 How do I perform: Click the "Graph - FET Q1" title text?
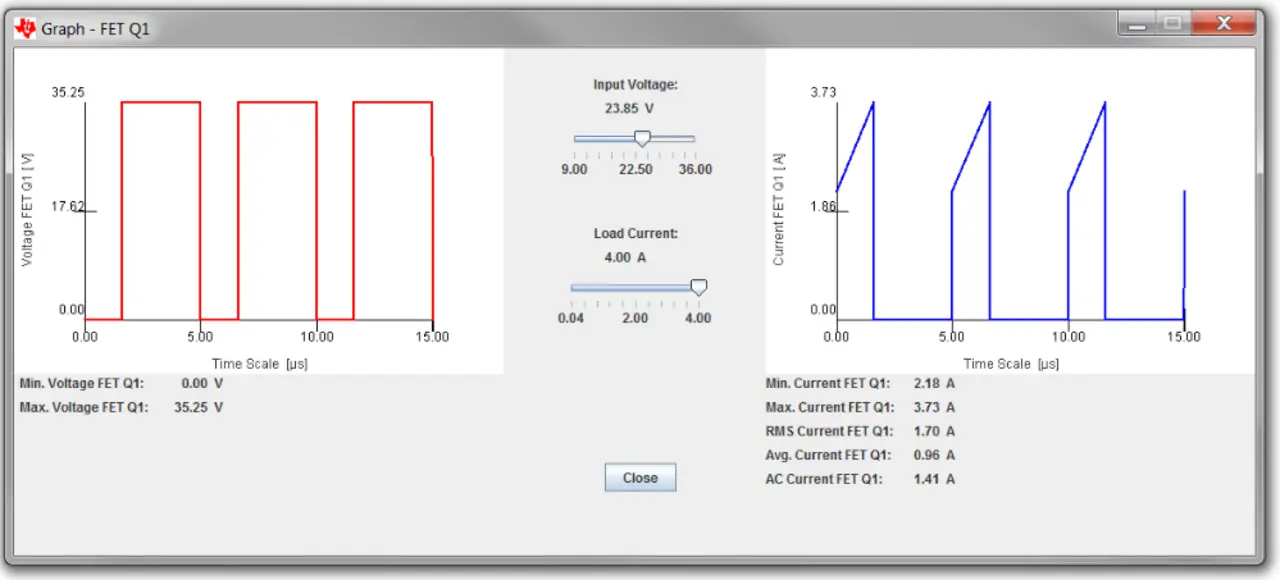click(95, 29)
